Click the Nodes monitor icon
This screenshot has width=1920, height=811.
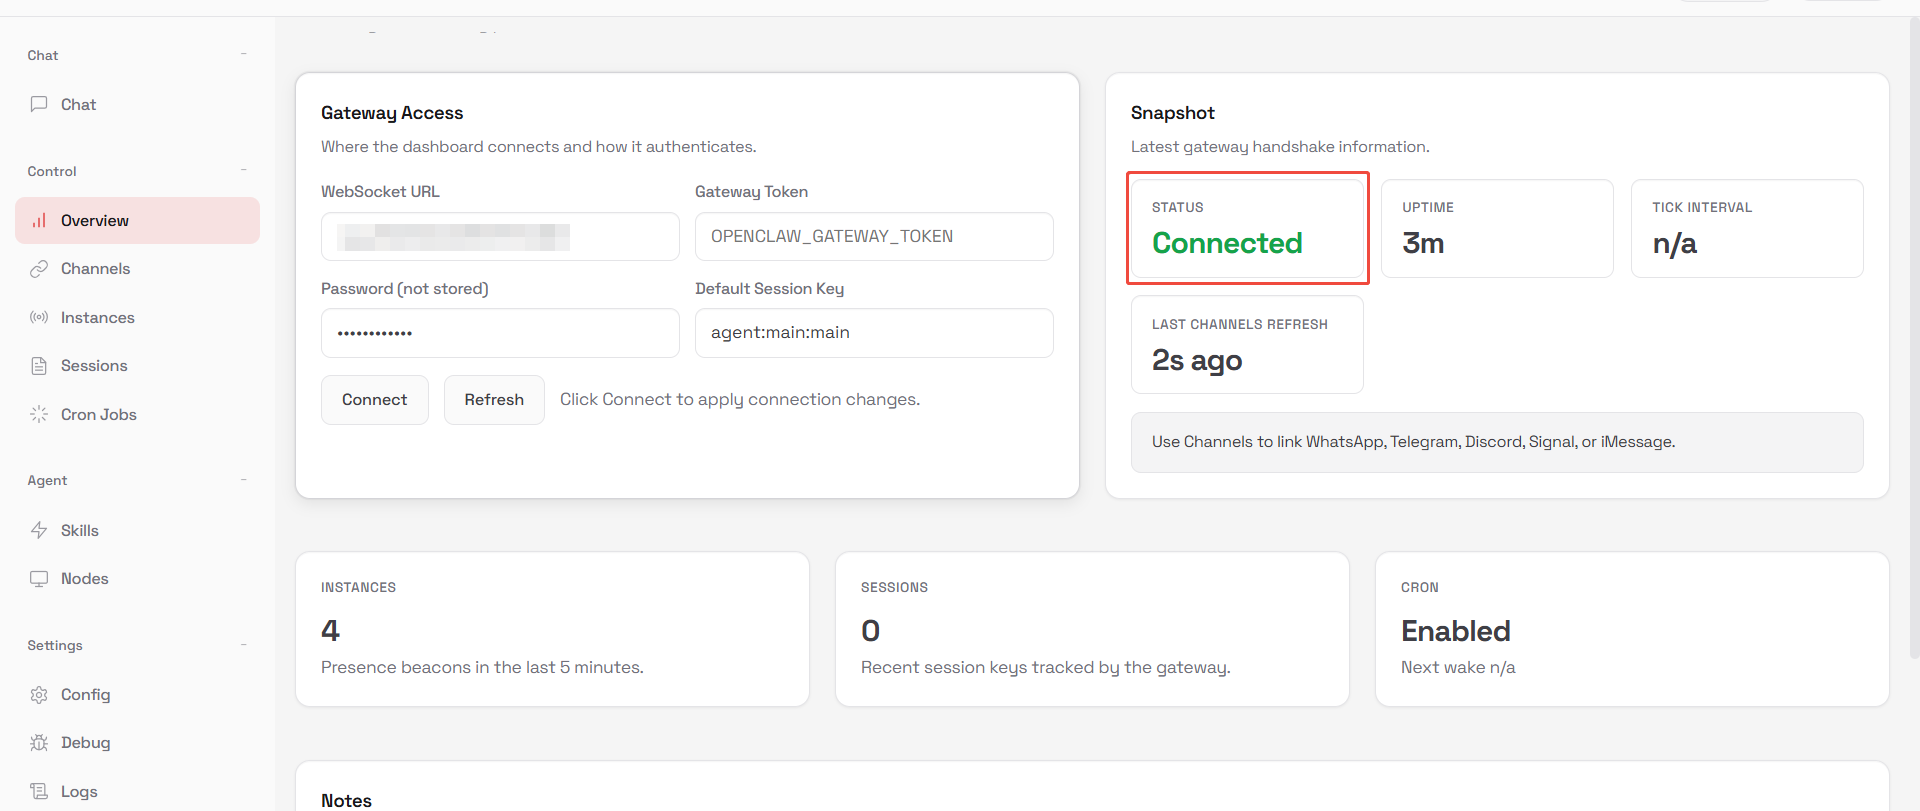point(39,579)
